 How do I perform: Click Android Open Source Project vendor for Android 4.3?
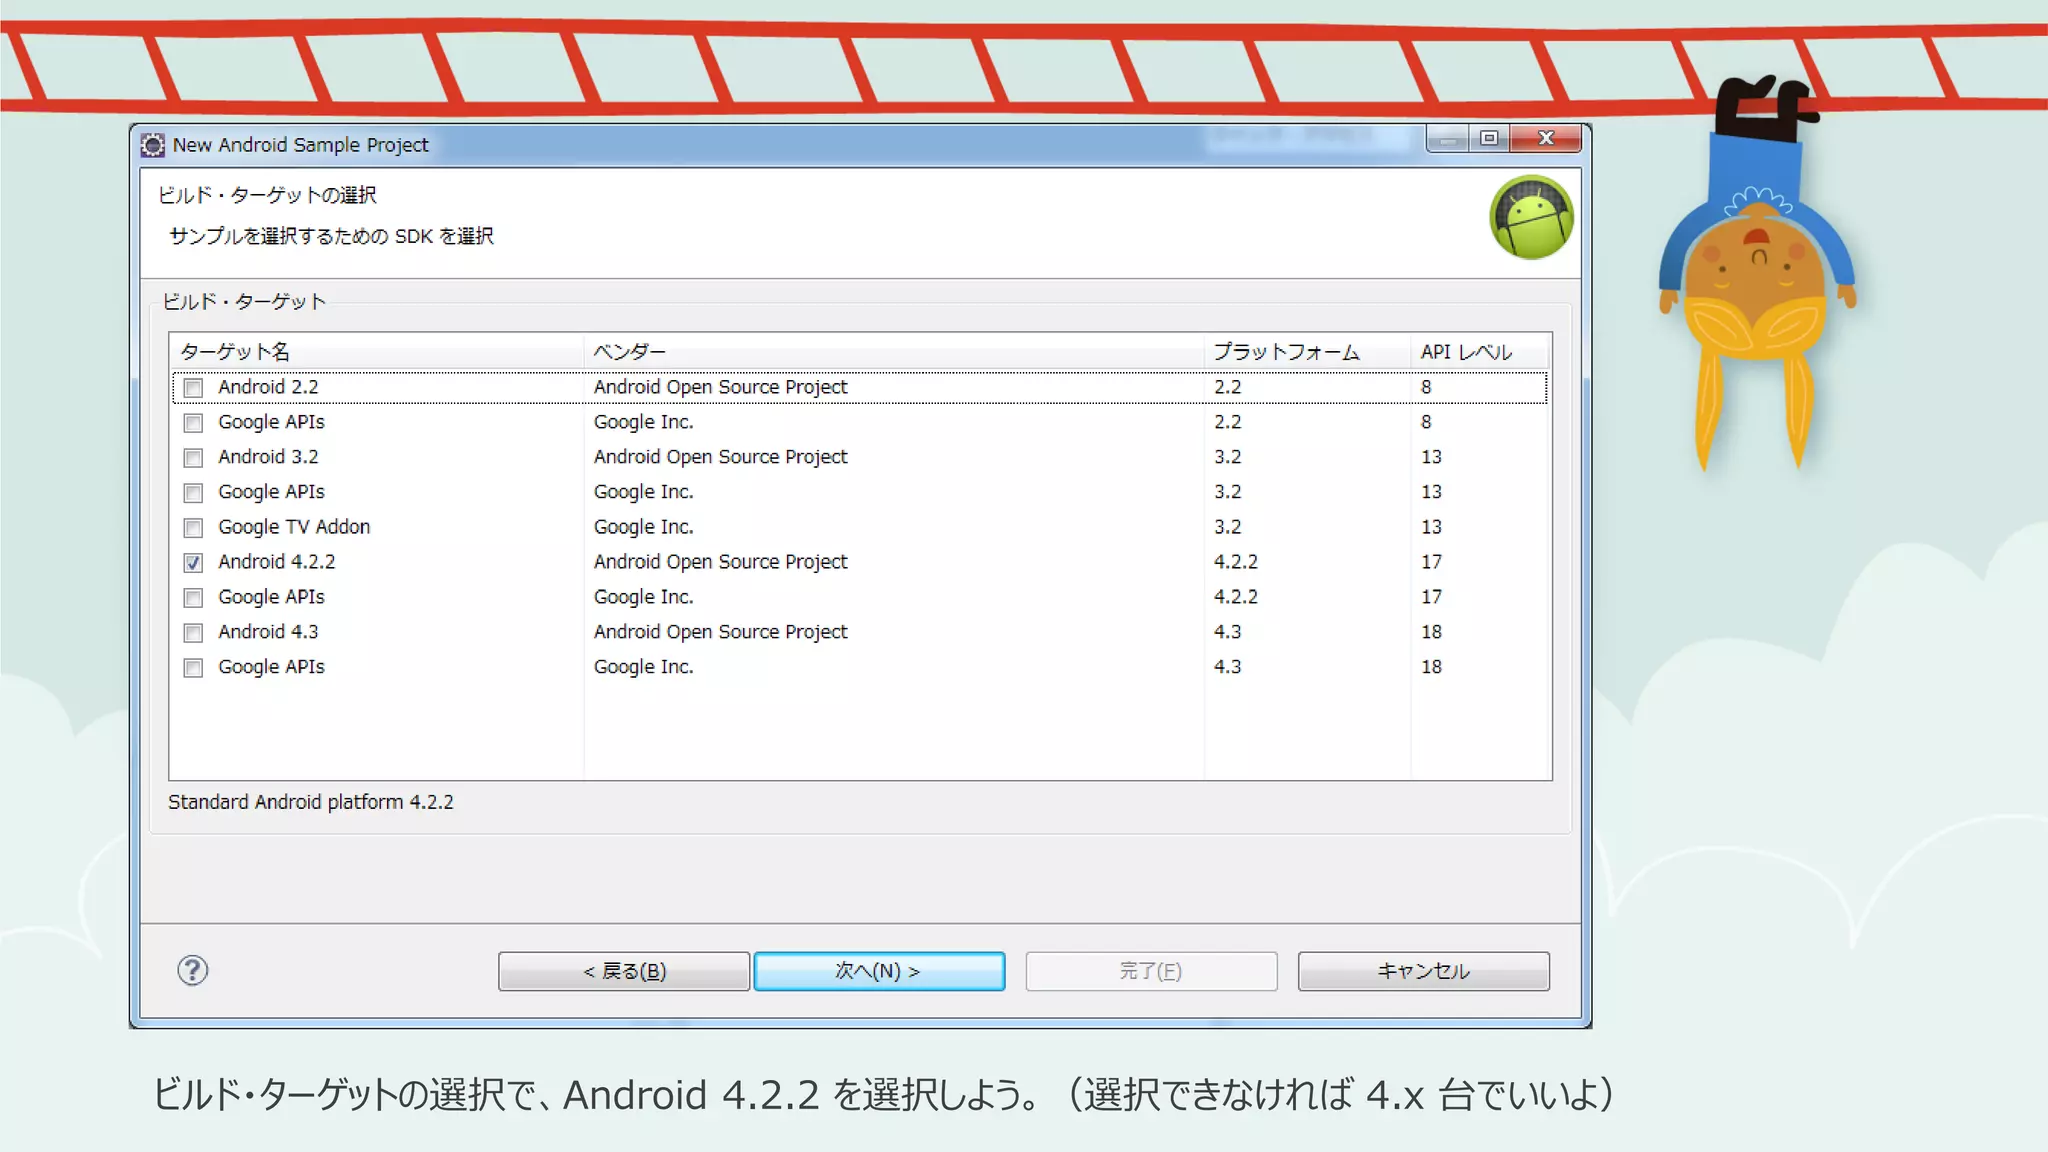point(720,632)
